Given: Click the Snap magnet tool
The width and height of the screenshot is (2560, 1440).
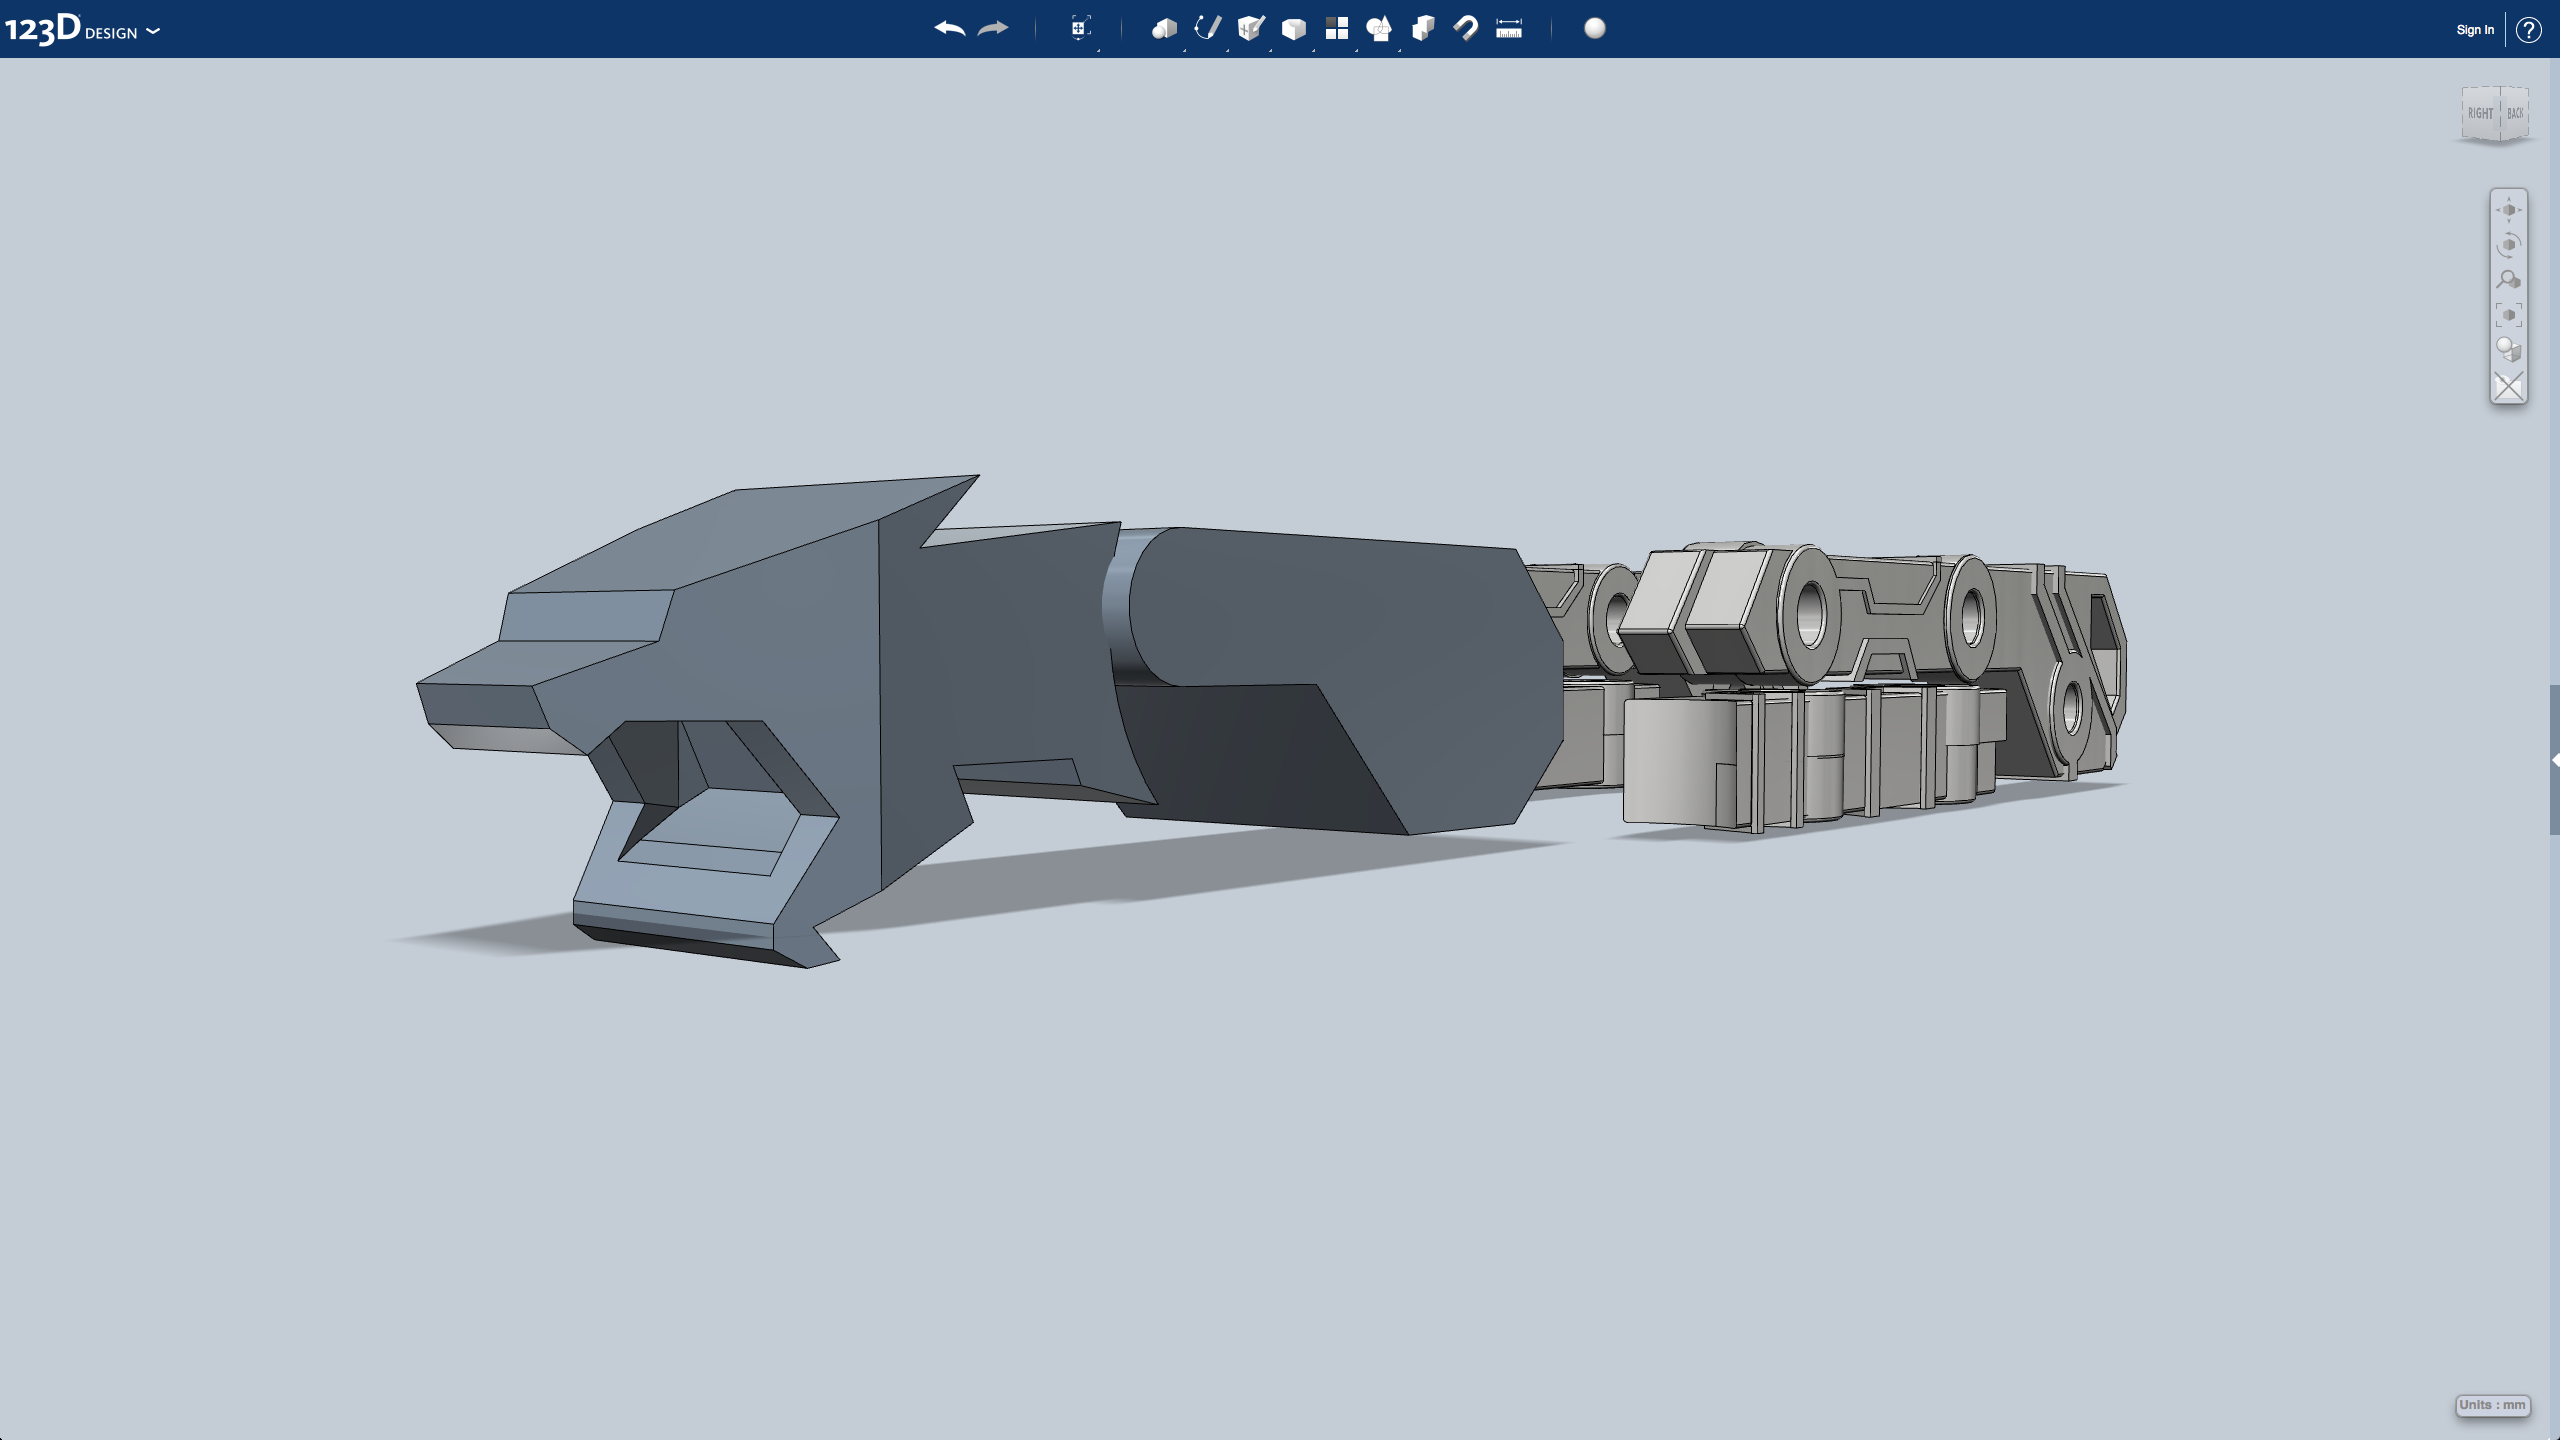Looking at the screenshot, I should click(1465, 29).
